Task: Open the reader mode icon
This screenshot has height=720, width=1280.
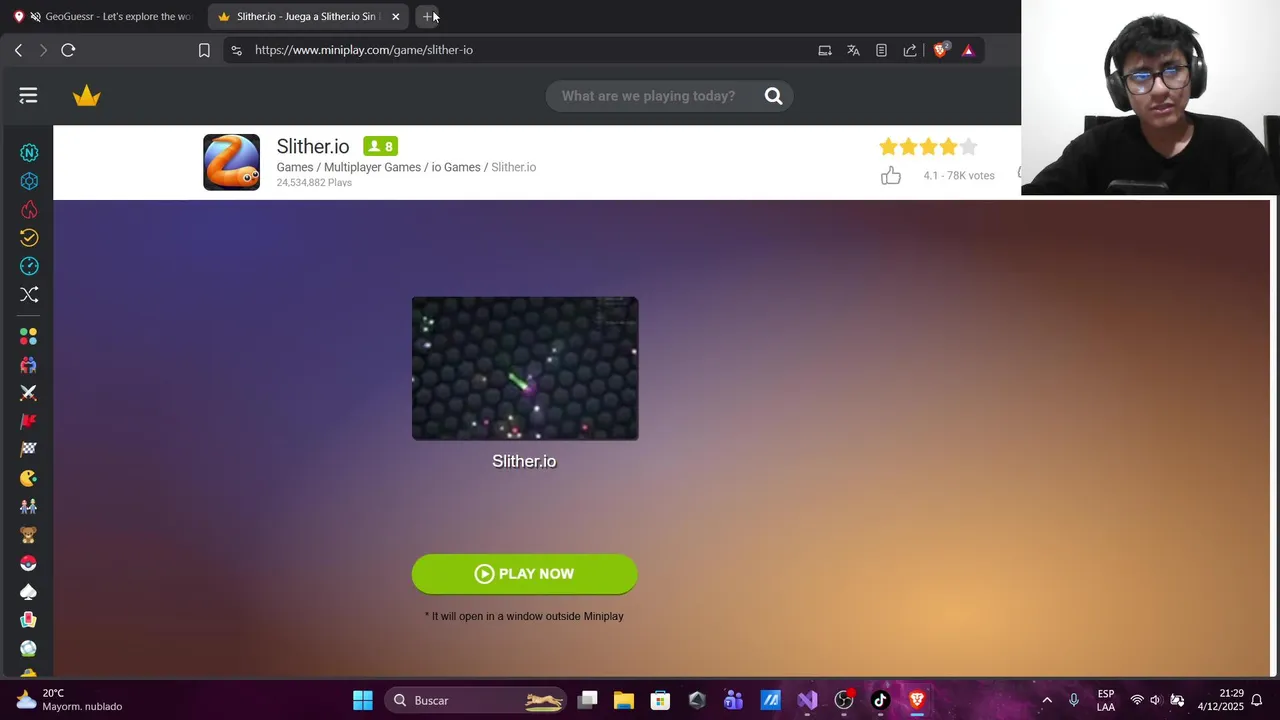Action: pos(881,50)
